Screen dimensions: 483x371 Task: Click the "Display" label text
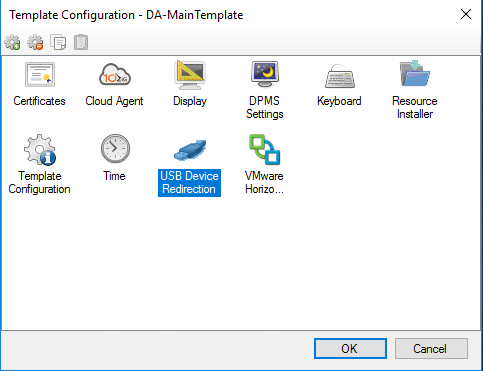point(190,101)
